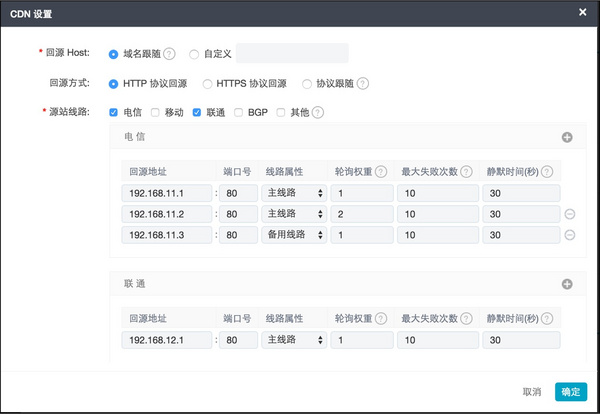The width and height of the screenshot is (600, 414).
Task: Remove the 192.168.11.2 row with minus icon
Action: 570,214
